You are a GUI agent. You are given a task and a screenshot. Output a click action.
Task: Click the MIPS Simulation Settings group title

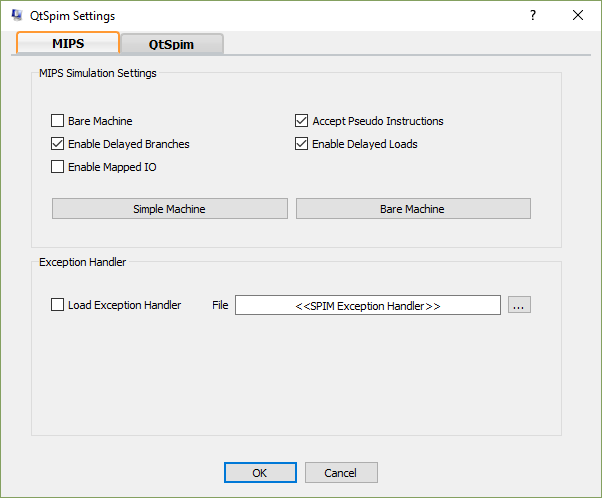[97, 72]
